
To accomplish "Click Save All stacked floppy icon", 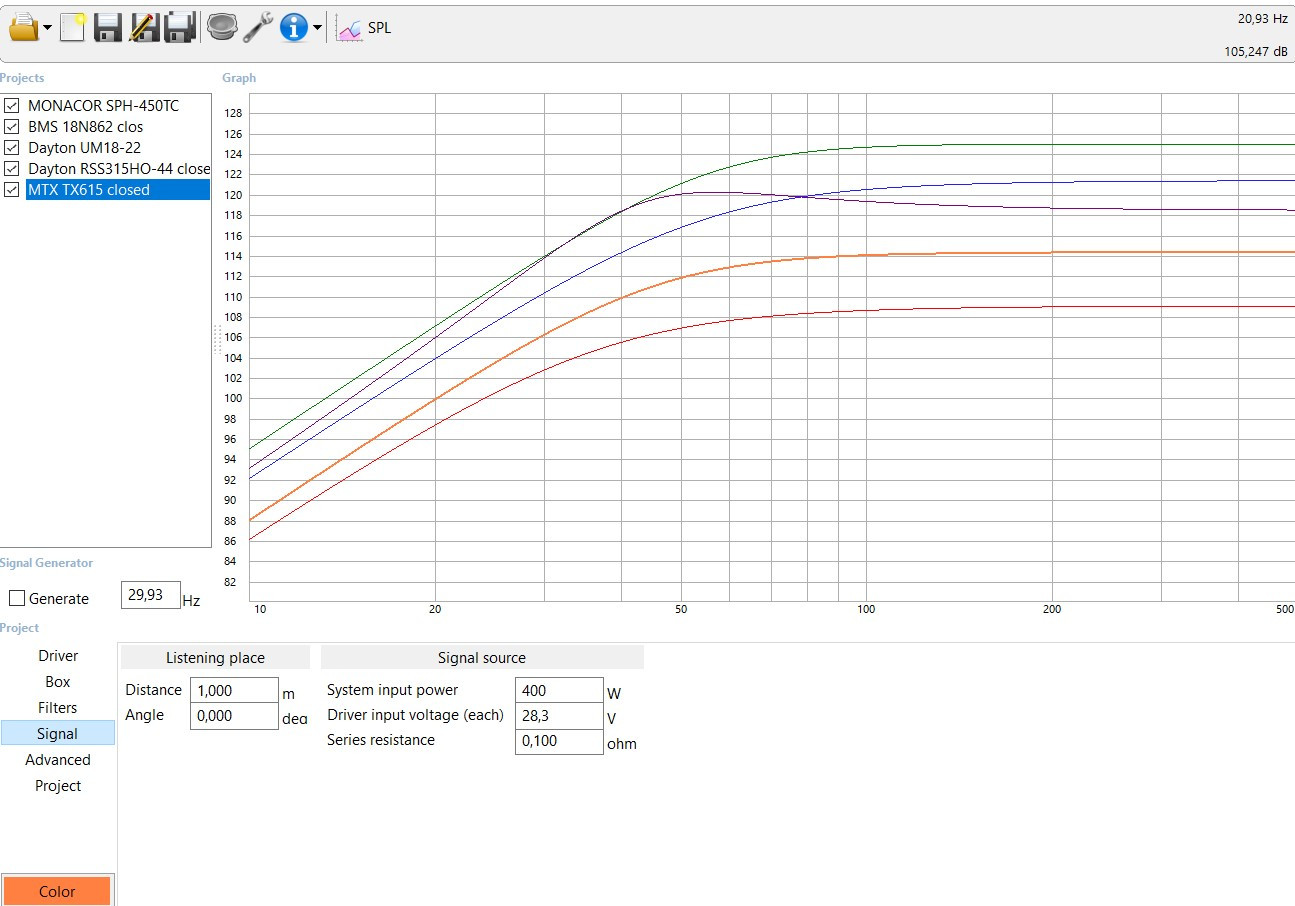I will (x=180, y=28).
